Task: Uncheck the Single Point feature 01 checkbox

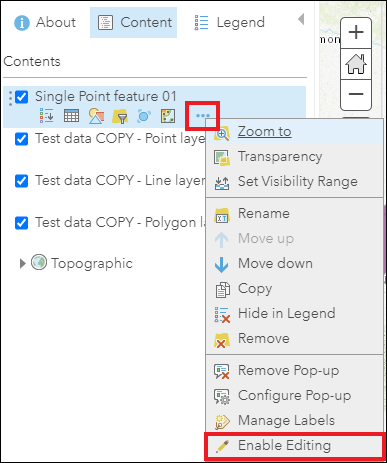Action: (22, 97)
